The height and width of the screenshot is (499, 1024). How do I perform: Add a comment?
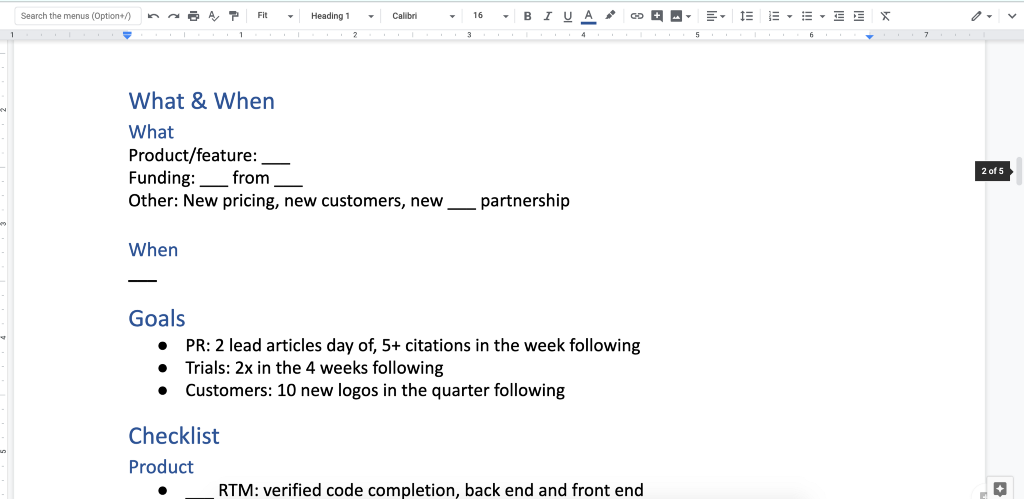[657, 16]
